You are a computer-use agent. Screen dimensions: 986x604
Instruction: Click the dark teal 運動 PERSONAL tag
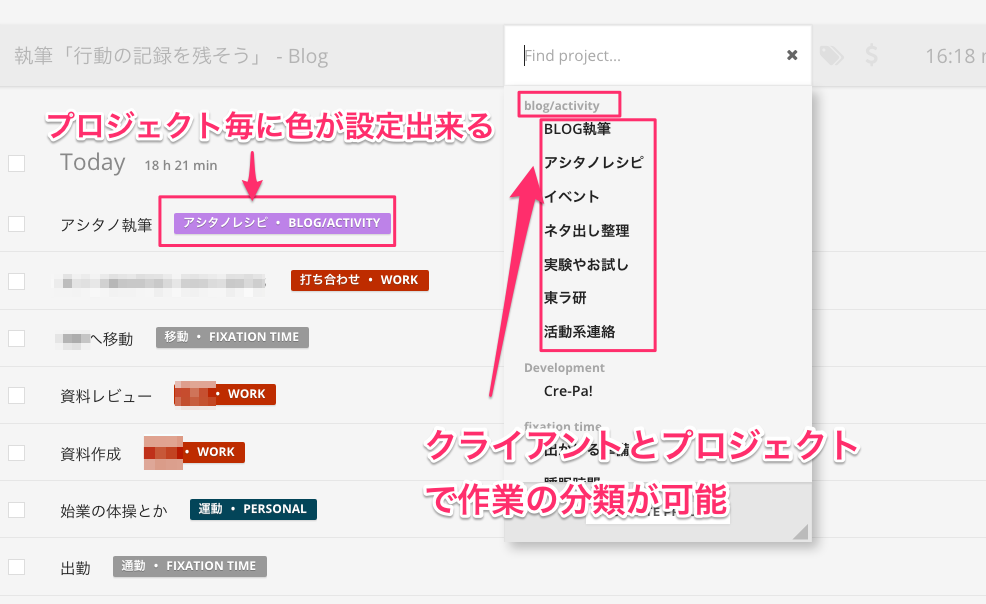pos(253,509)
